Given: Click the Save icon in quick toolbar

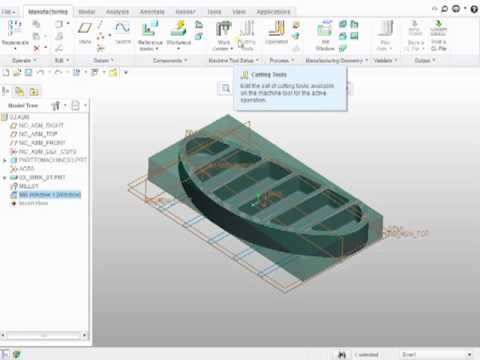Looking at the screenshot, I should (28, 72).
